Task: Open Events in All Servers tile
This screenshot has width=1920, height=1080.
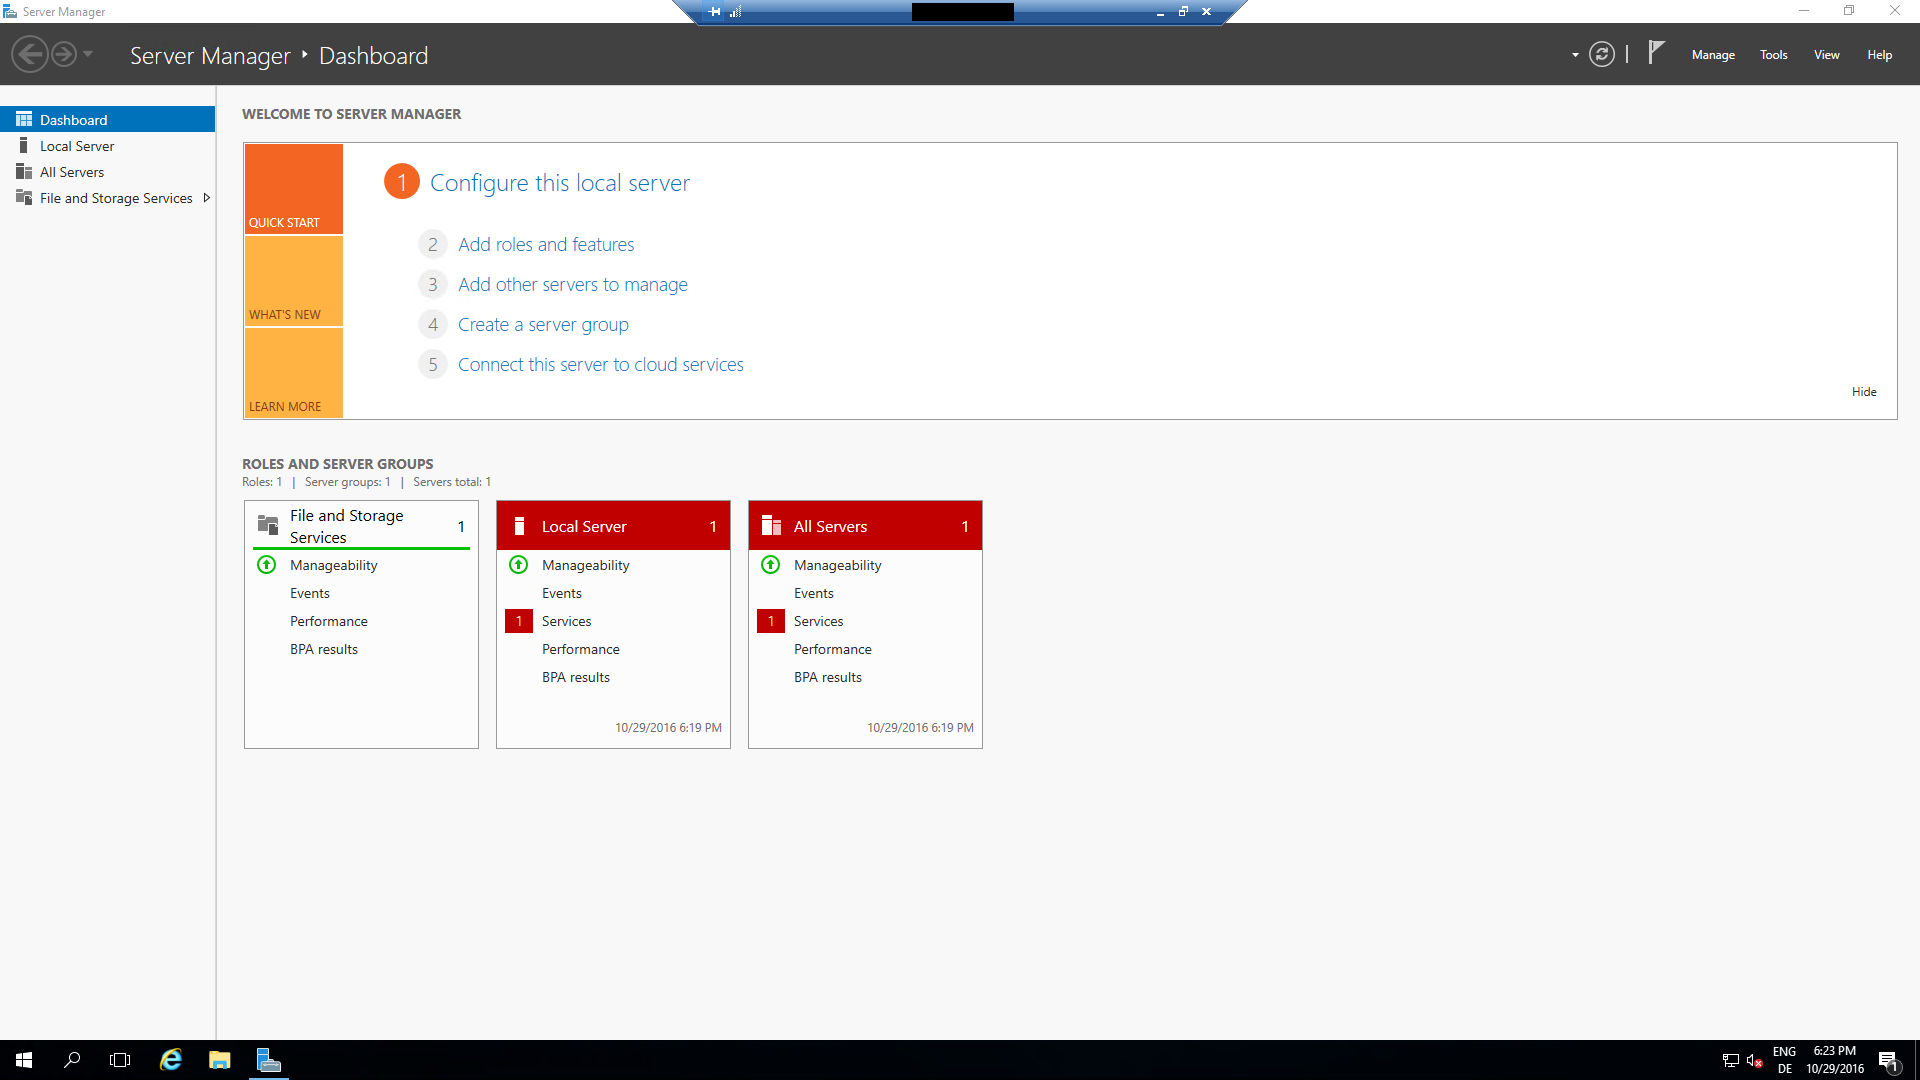Action: (814, 593)
